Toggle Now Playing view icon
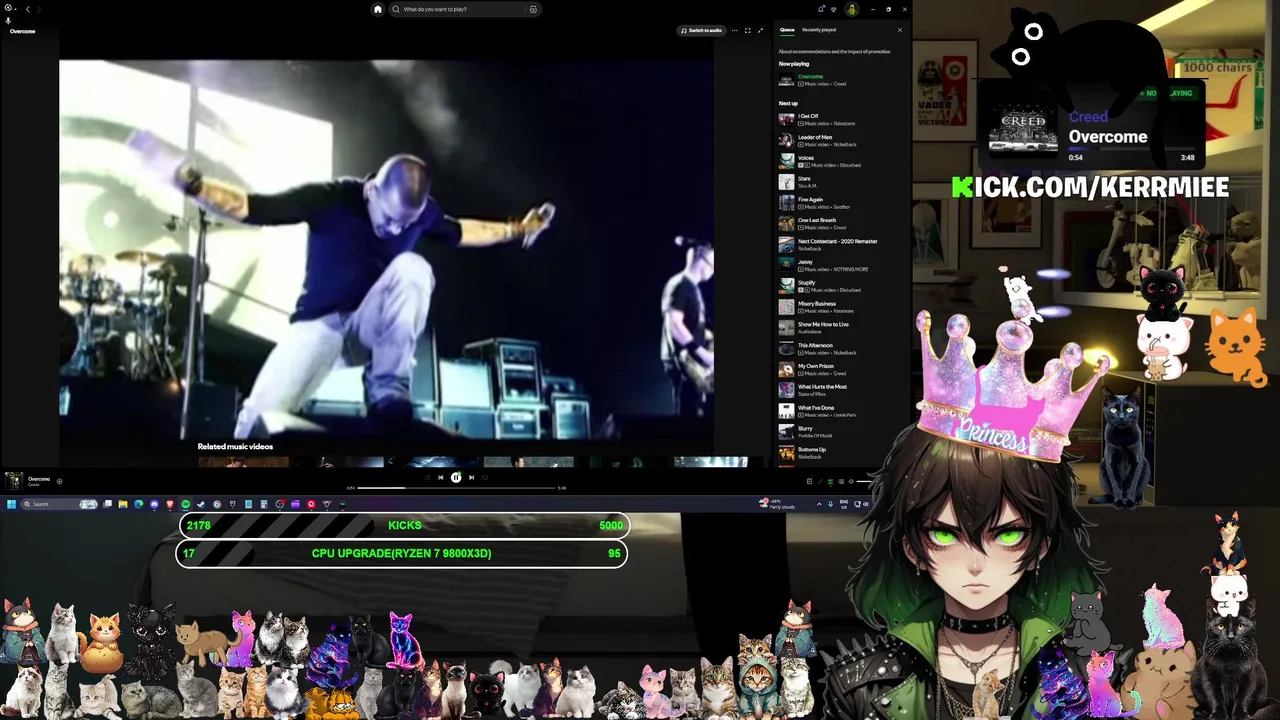1280x720 pixels. pos(809,482)
